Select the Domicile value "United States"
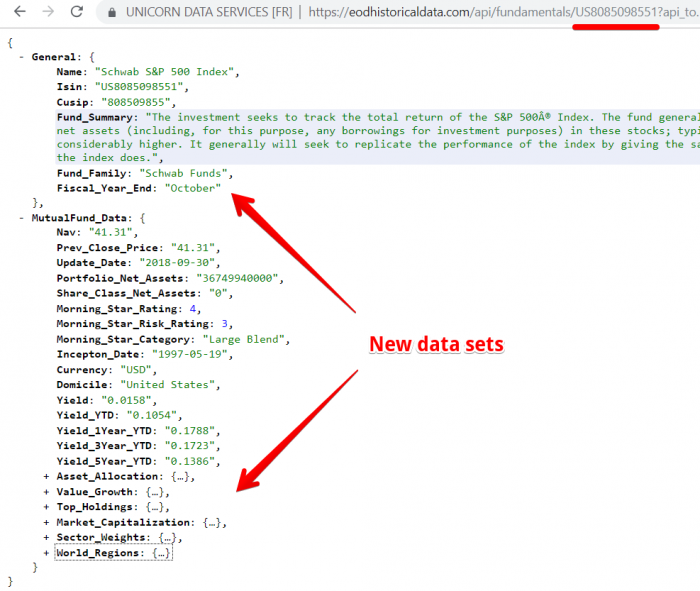 click(168, 385)
